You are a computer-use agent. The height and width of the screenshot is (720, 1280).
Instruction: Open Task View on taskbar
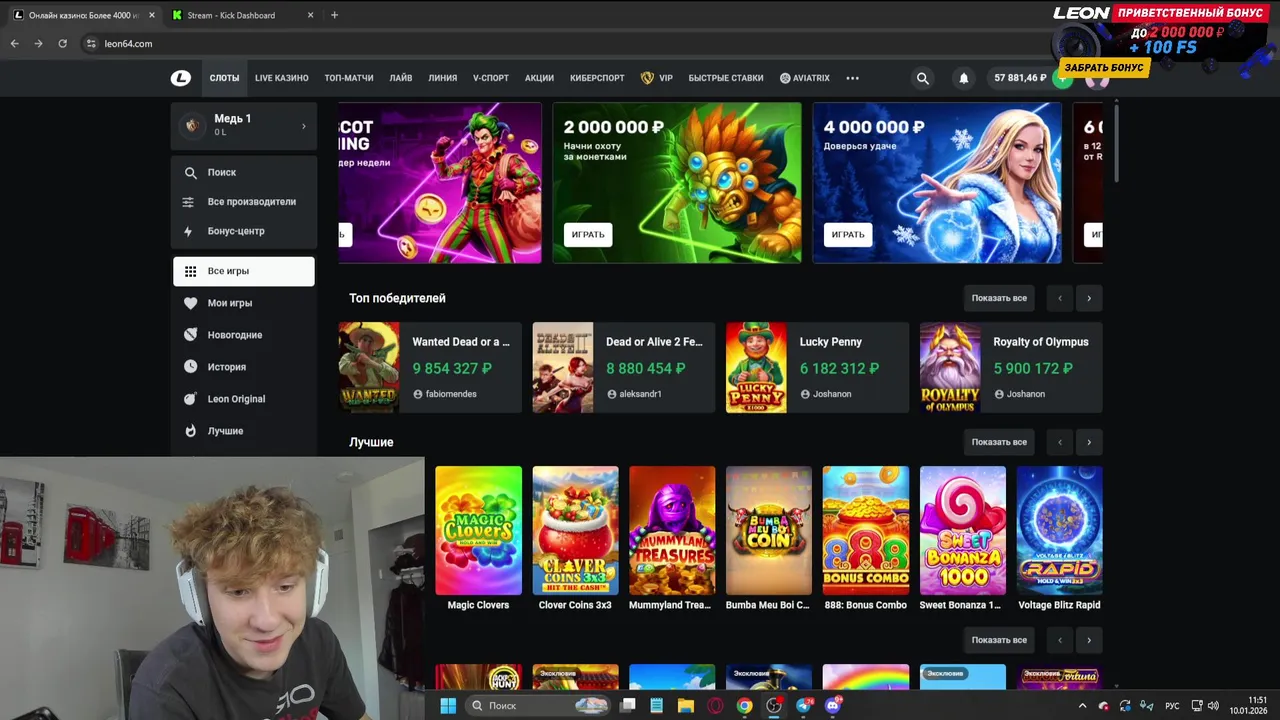tap(627, 706)
